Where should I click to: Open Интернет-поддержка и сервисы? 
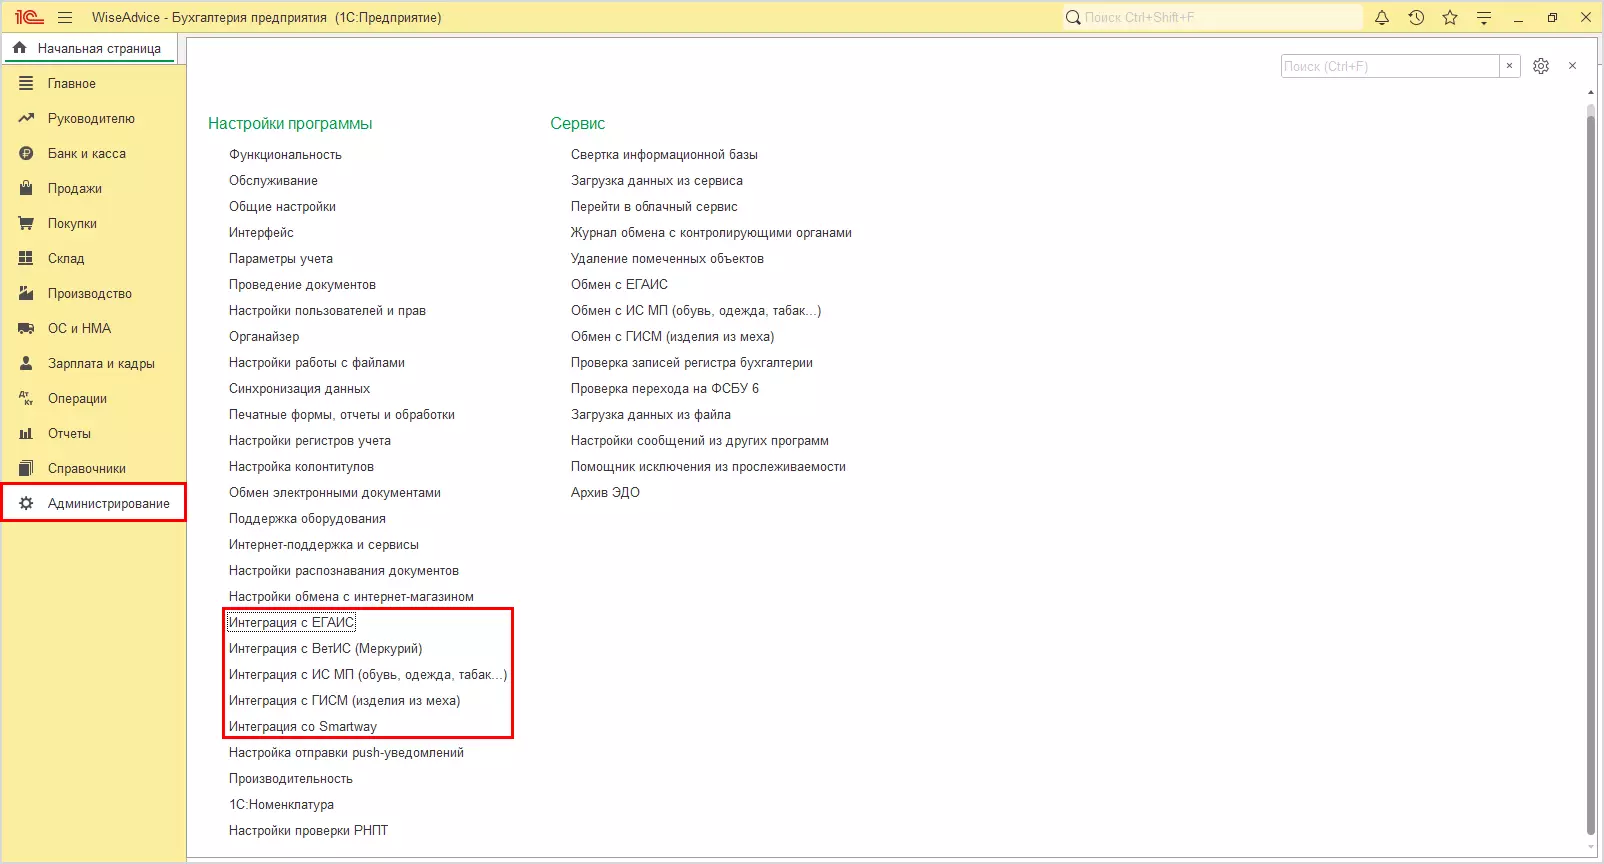pyautogui.click(x=324, y=545)
